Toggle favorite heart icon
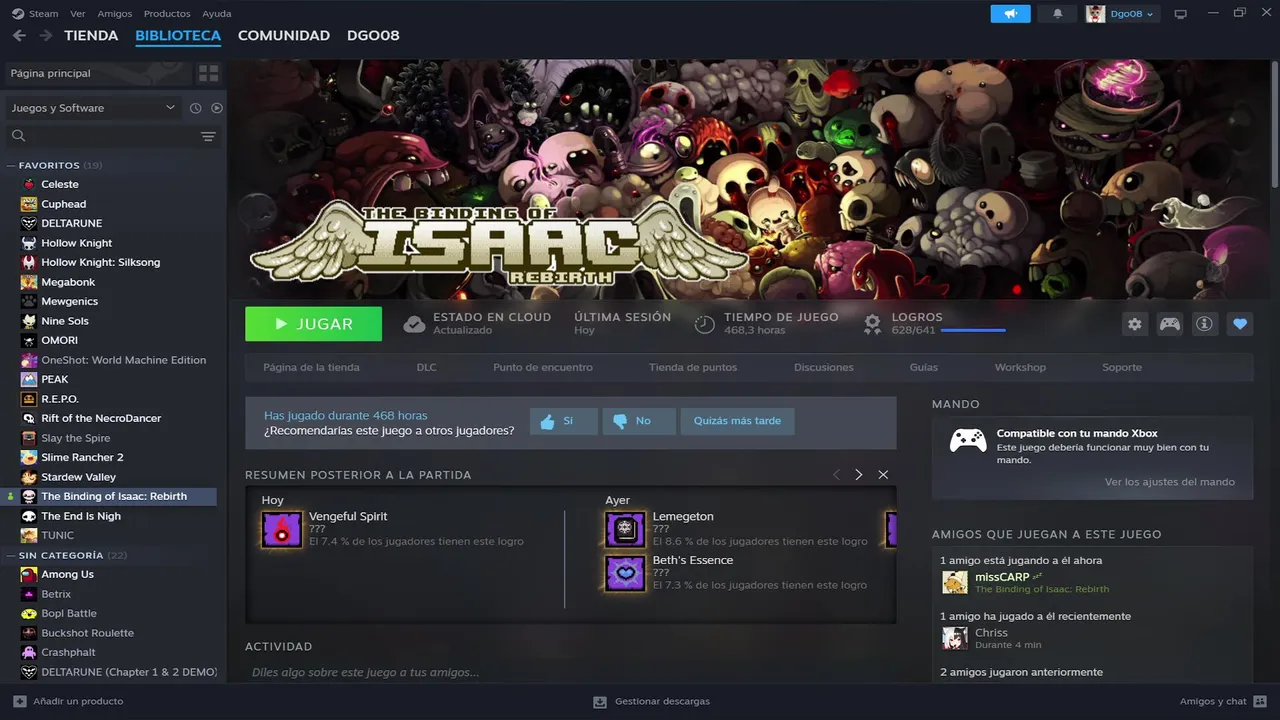The image size is (1280, 720). tap(1240, 324)
